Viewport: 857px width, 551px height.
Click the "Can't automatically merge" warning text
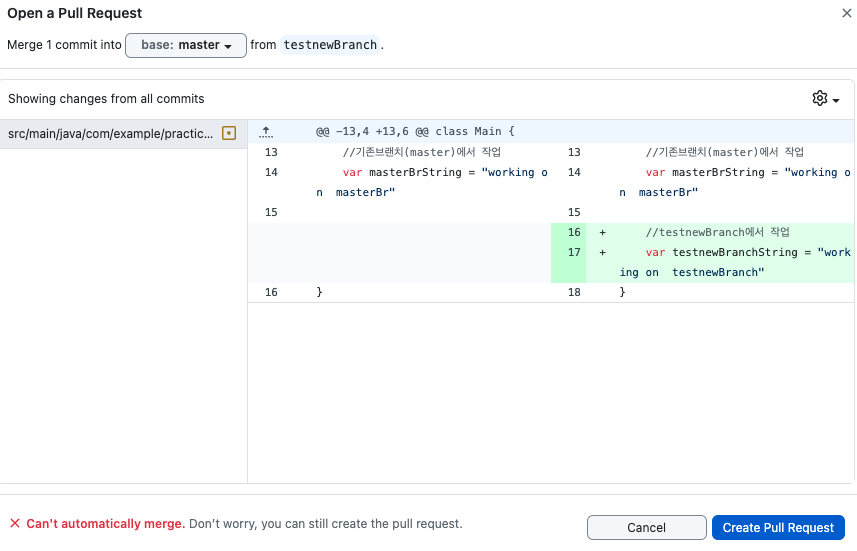point(105,523)
